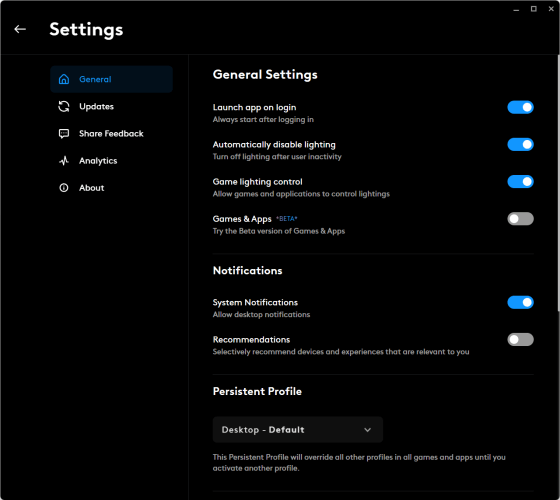Click the Updates refresh icon
Image resolution: width=560 pixels, height=500 pixels.
64,106
